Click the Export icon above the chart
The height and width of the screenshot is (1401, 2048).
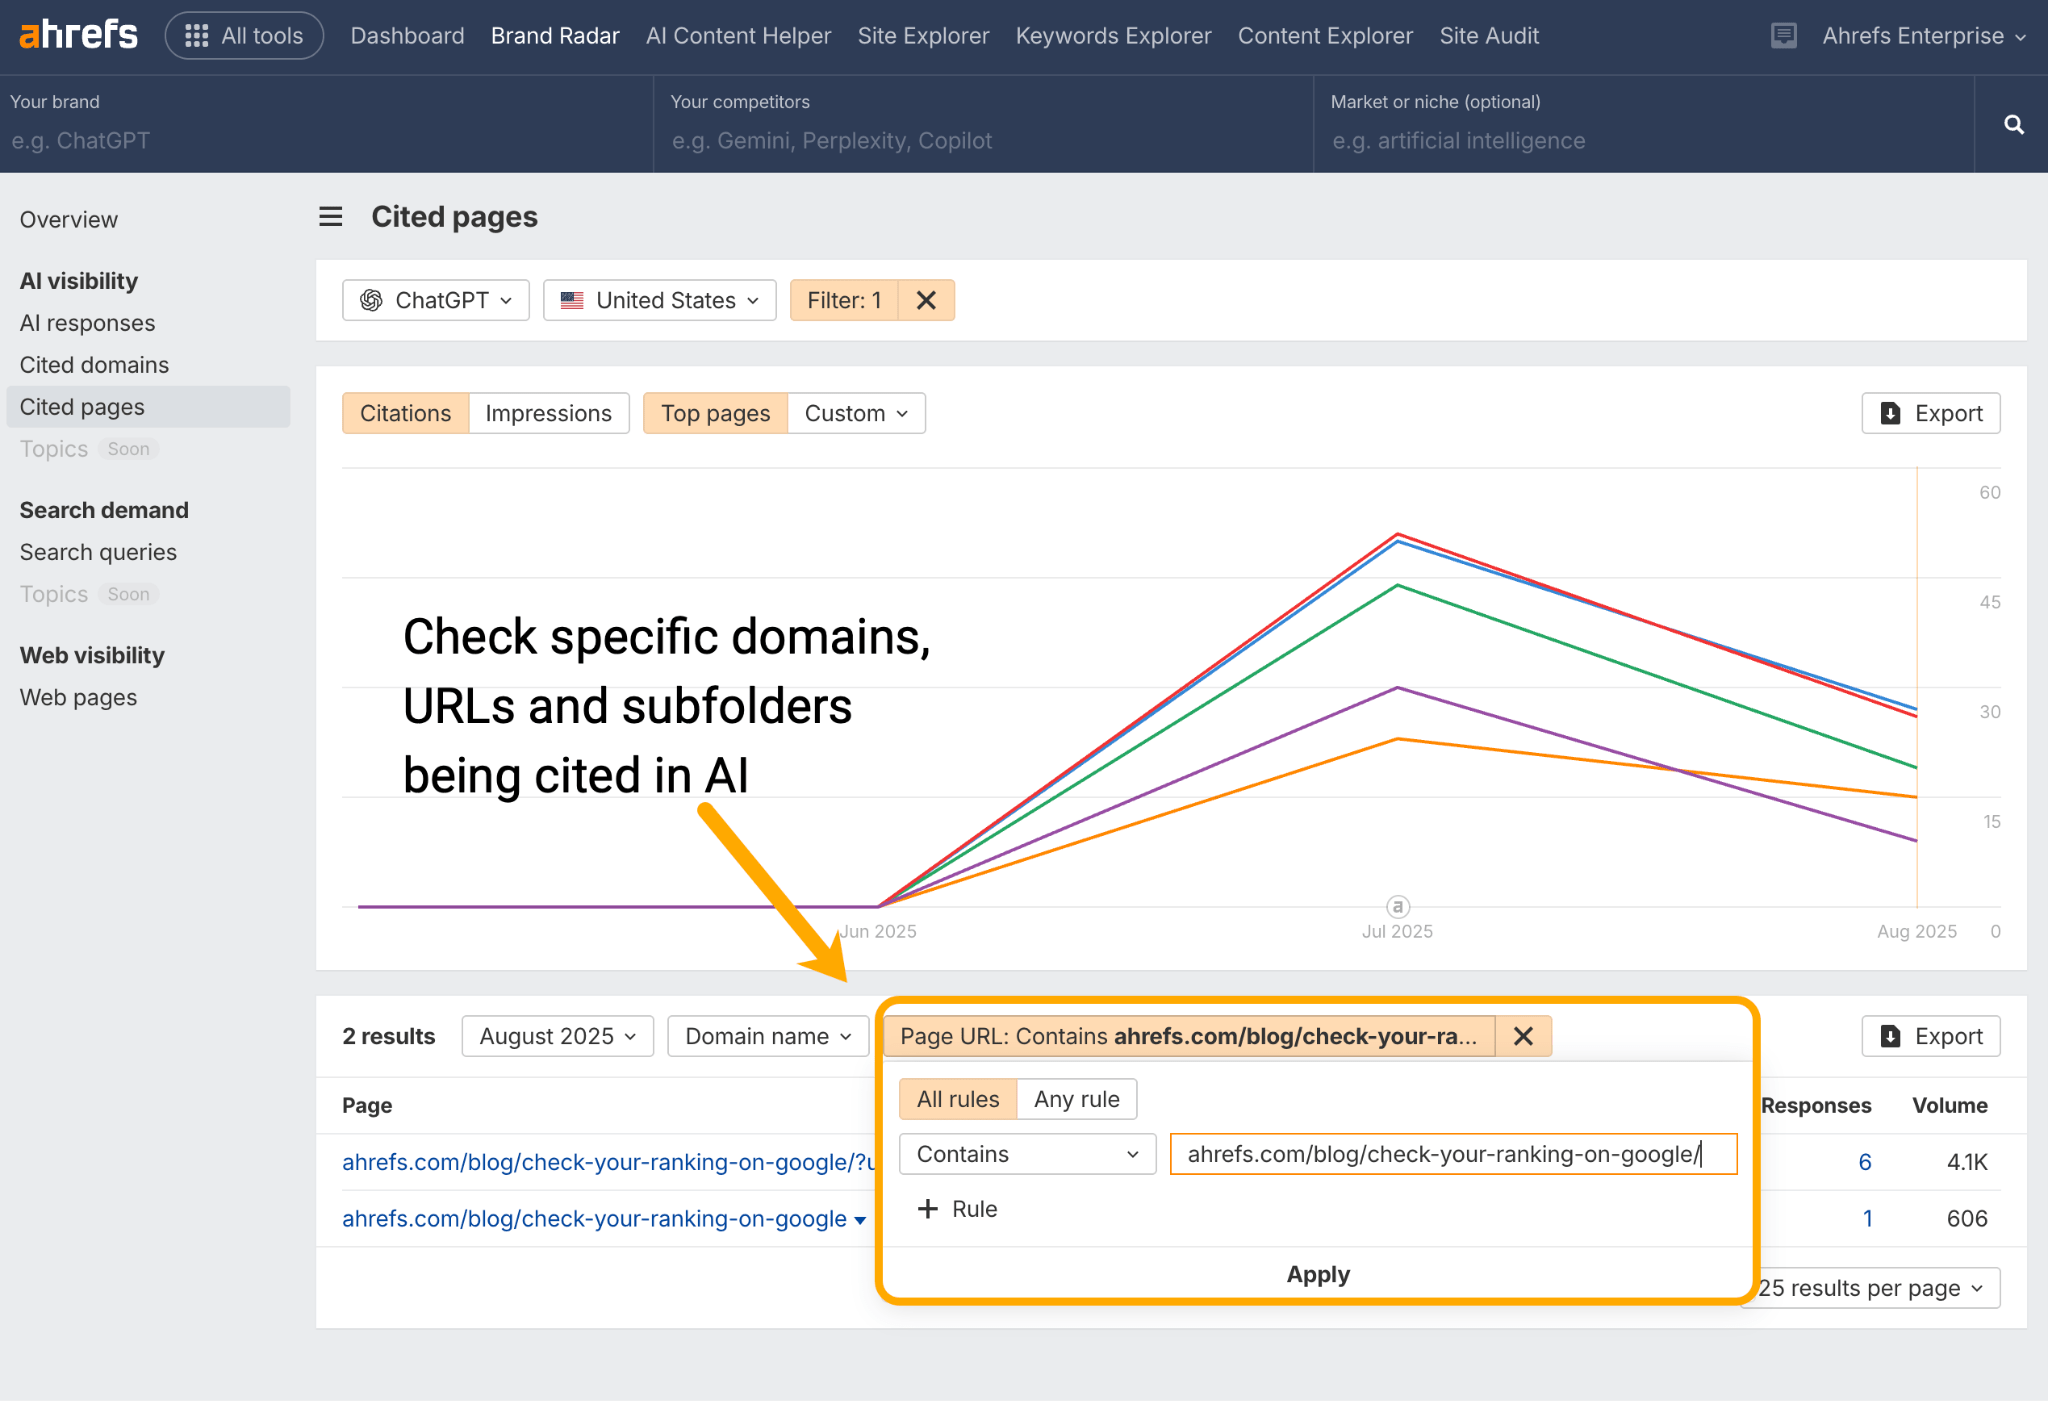[1889, 412]
